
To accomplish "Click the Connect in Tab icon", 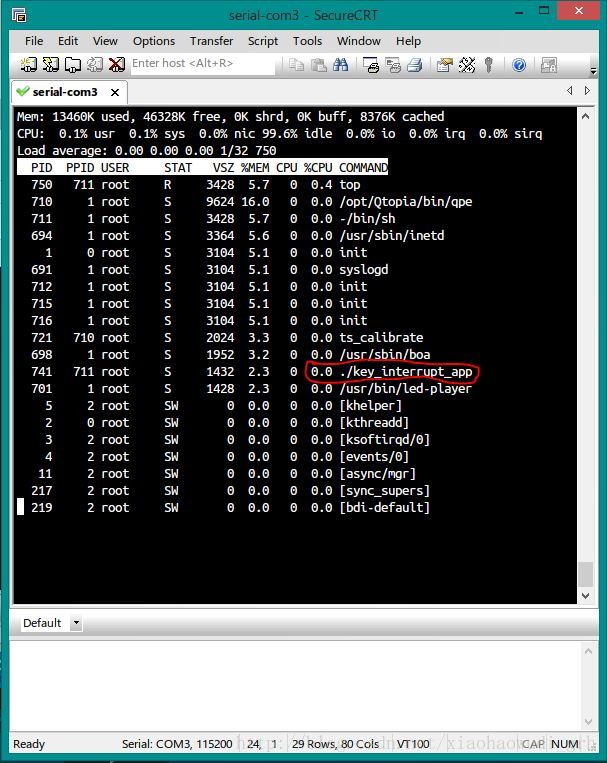I will pyautogui.click(x=73, y=64).
